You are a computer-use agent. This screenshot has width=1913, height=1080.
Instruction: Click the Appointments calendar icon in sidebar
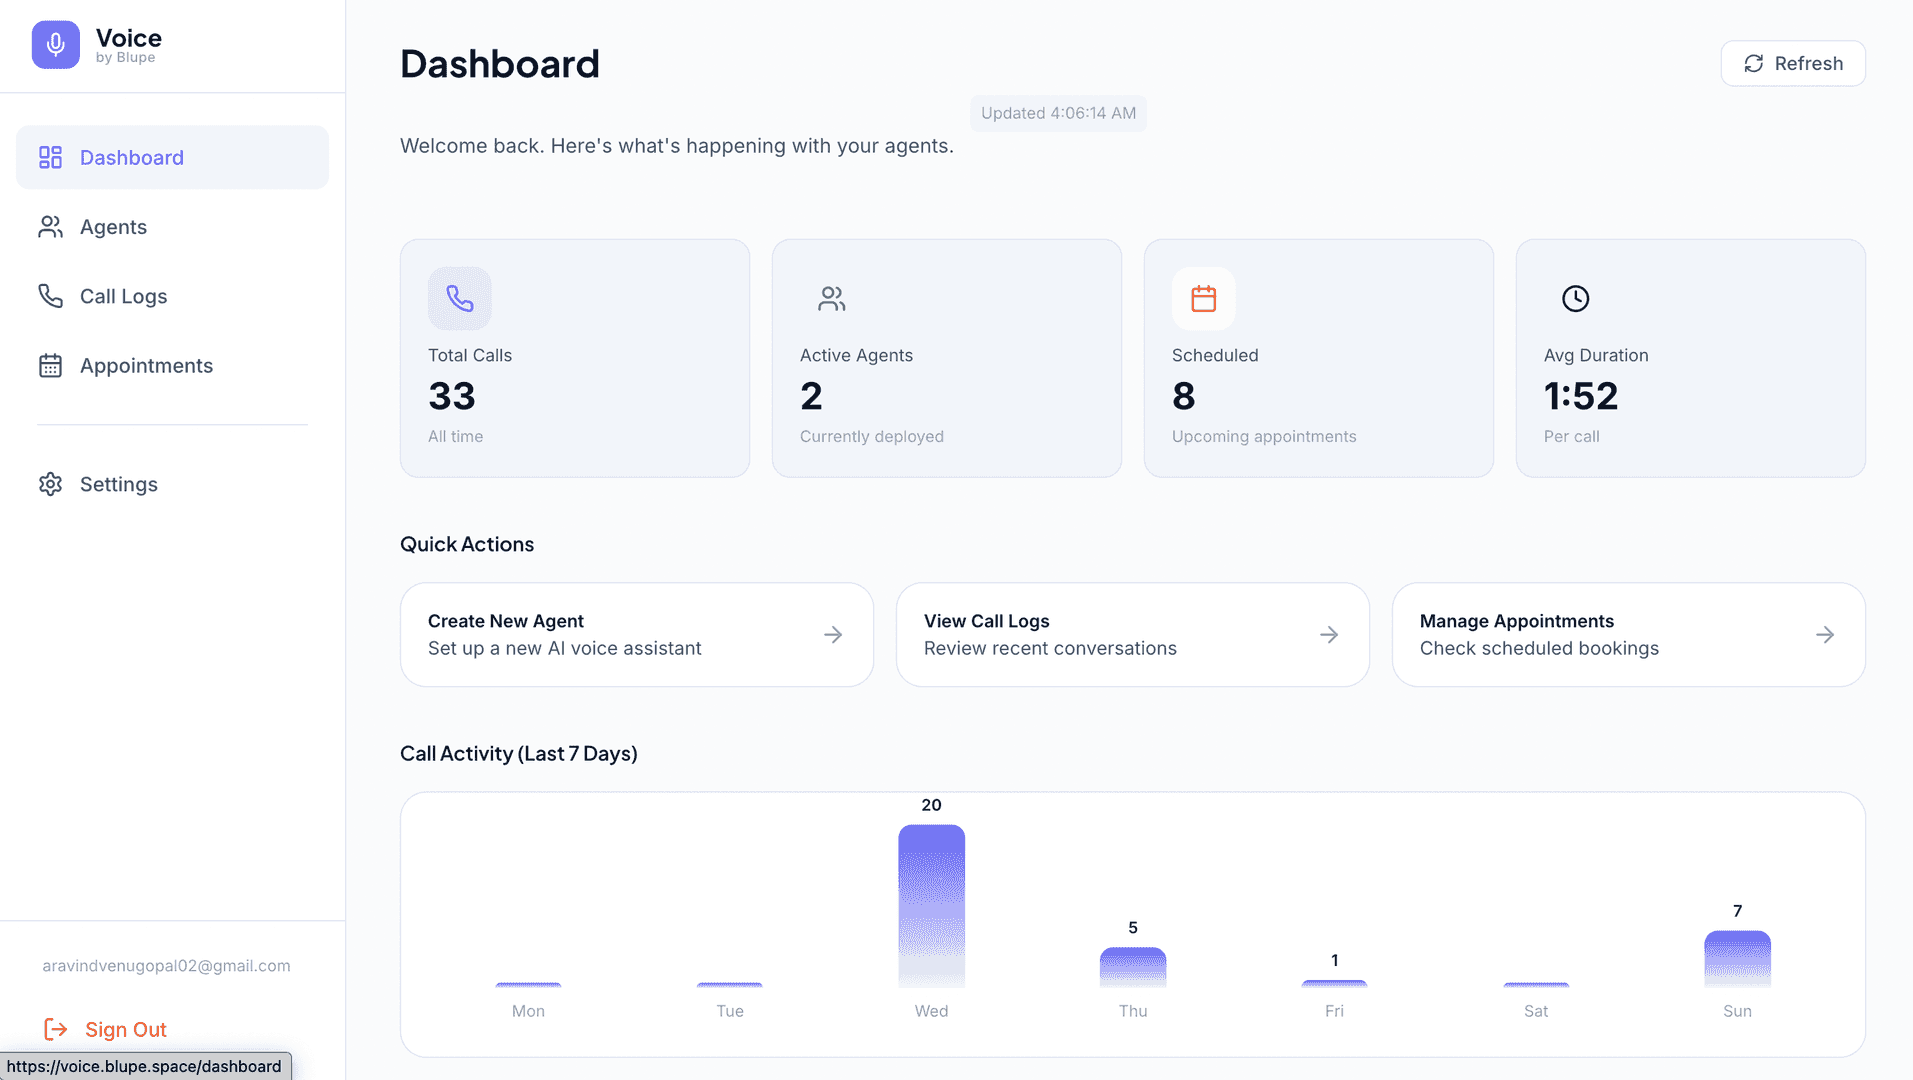point(50,366)
